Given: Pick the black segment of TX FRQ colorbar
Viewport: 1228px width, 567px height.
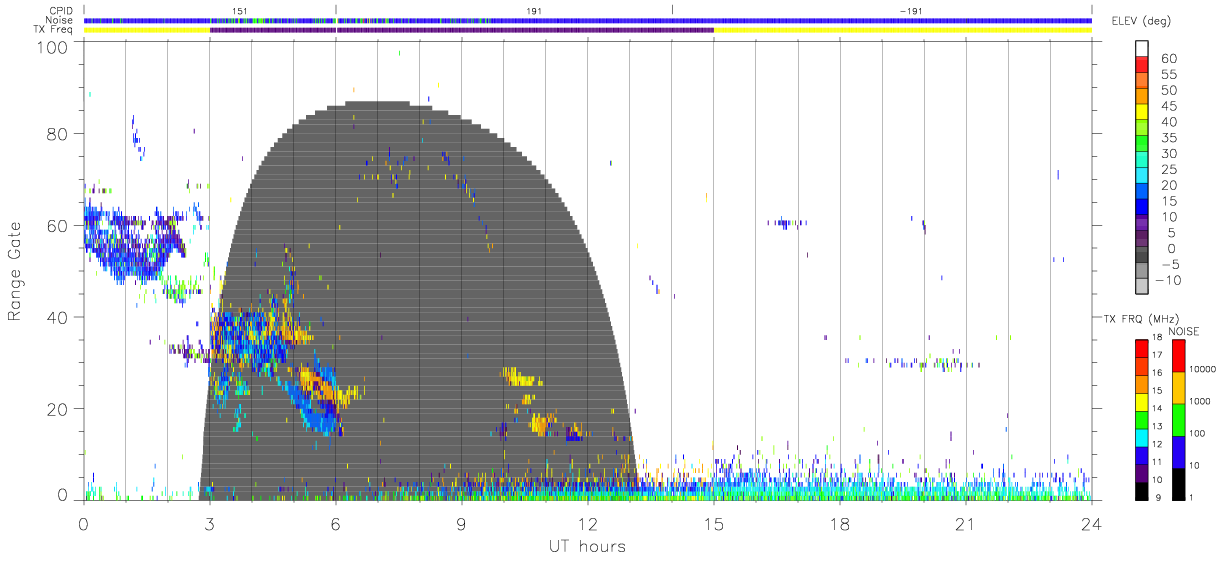Looking at the screenshot, I should [1142, 490].
